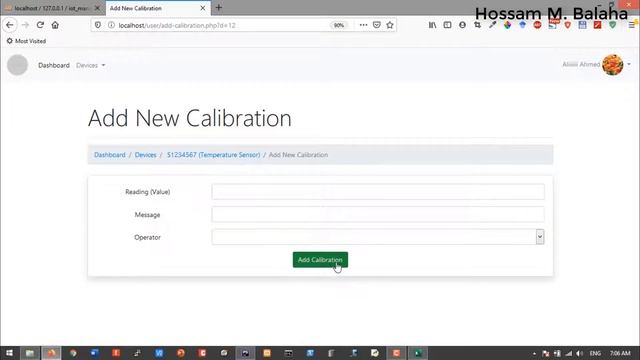The image size is (640, 360).
Task: Open the volume speaker tray icon
Action: [x=580, y=353]
